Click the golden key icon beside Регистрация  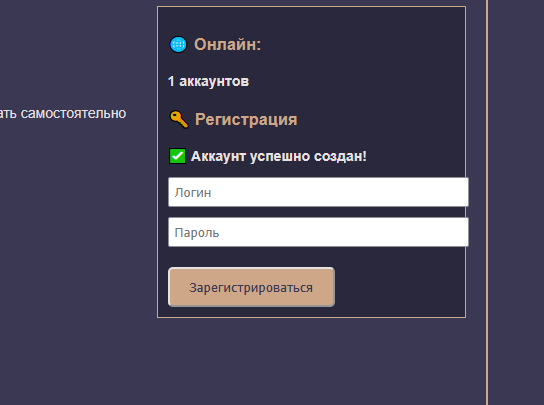click(179, 119)
